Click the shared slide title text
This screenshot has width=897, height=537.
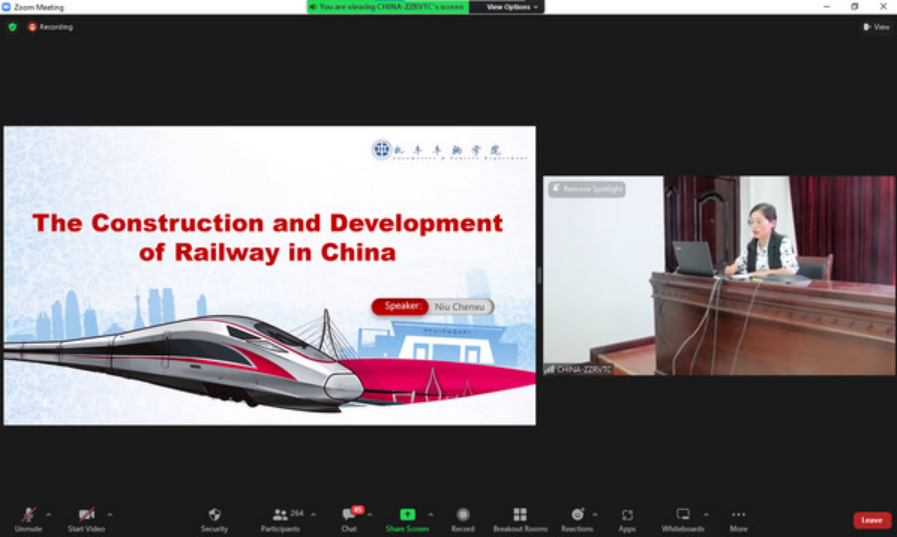tap(268, 237)
